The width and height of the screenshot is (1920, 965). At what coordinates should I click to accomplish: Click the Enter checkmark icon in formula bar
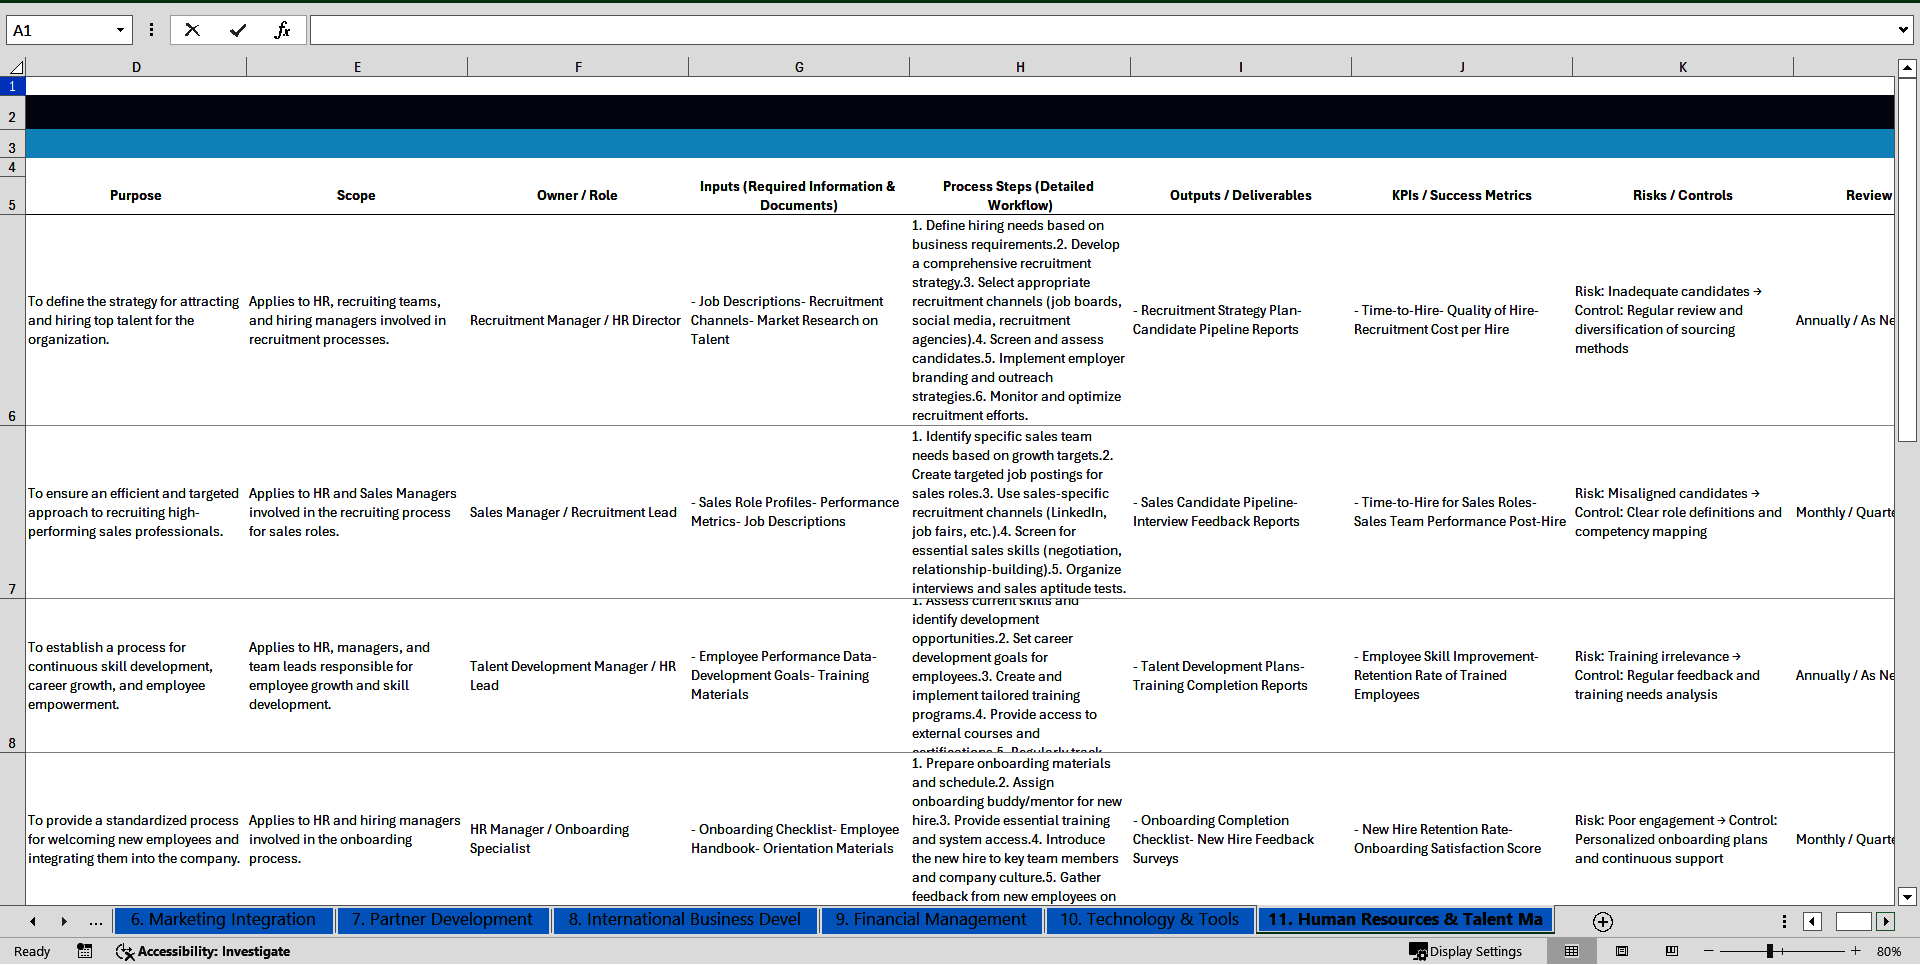pyautogui.click(x=238, y=30)
